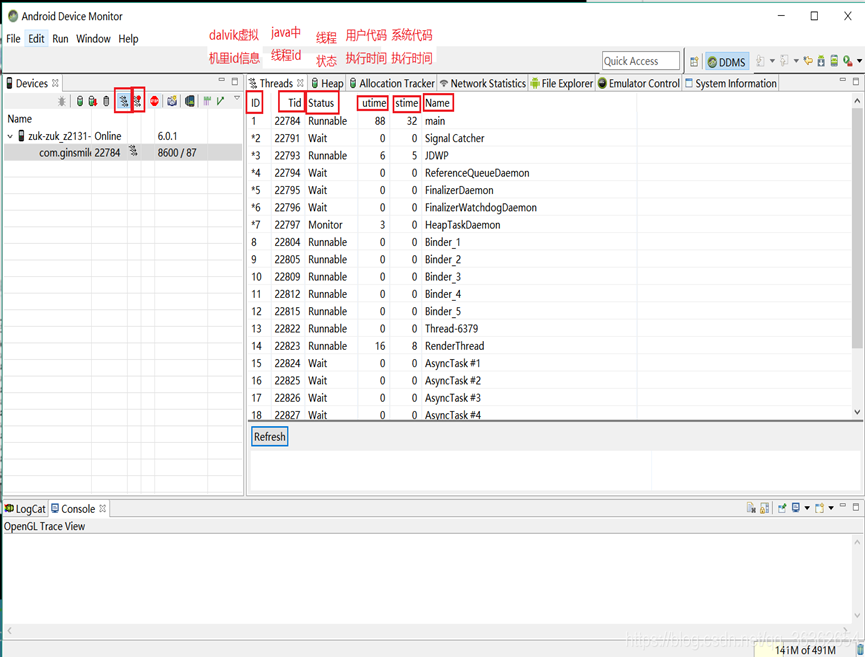Click the Cause GC trash can icon

[106, 101]
